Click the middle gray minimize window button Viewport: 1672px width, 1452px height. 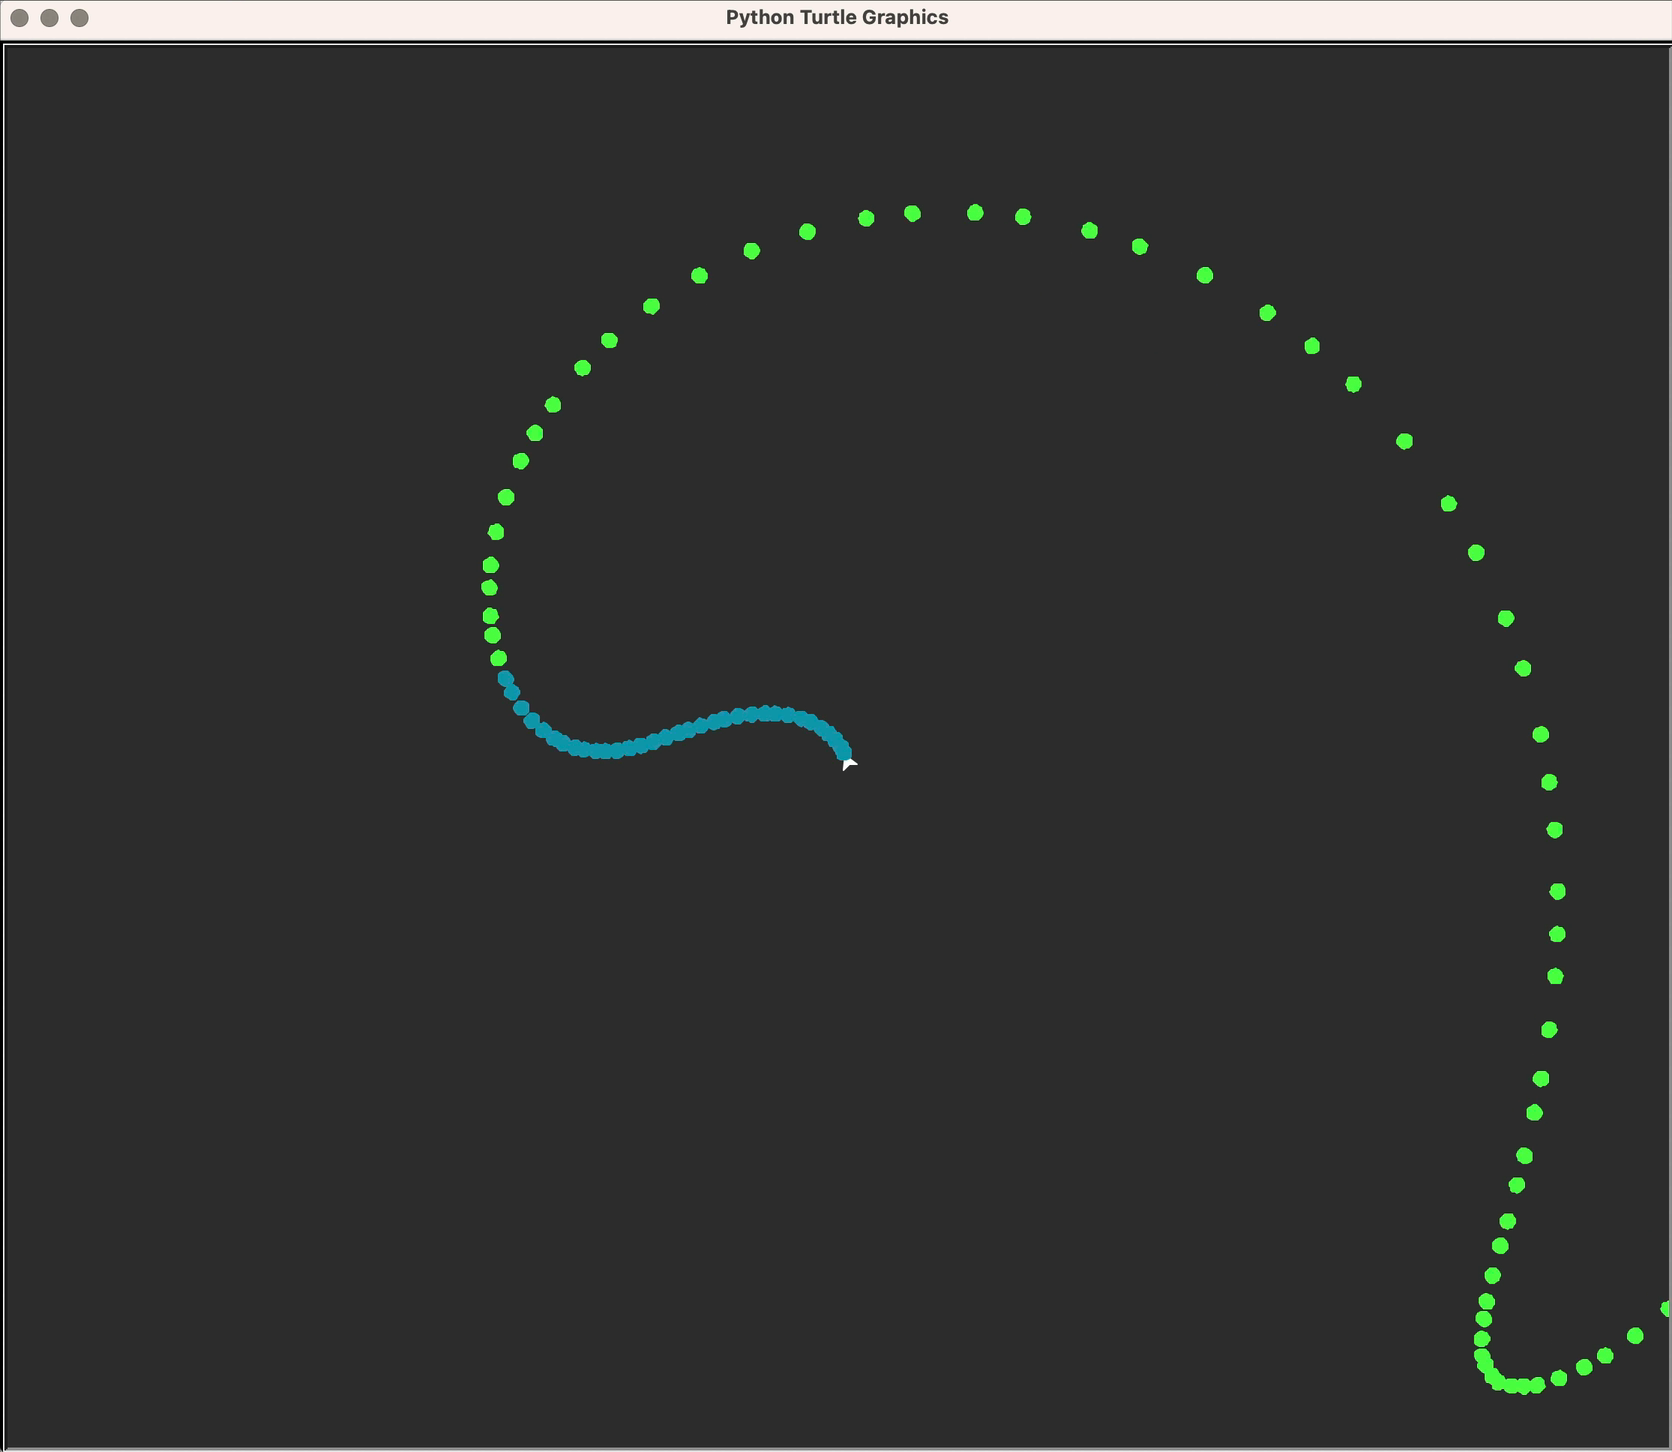[x=49, y=18]
